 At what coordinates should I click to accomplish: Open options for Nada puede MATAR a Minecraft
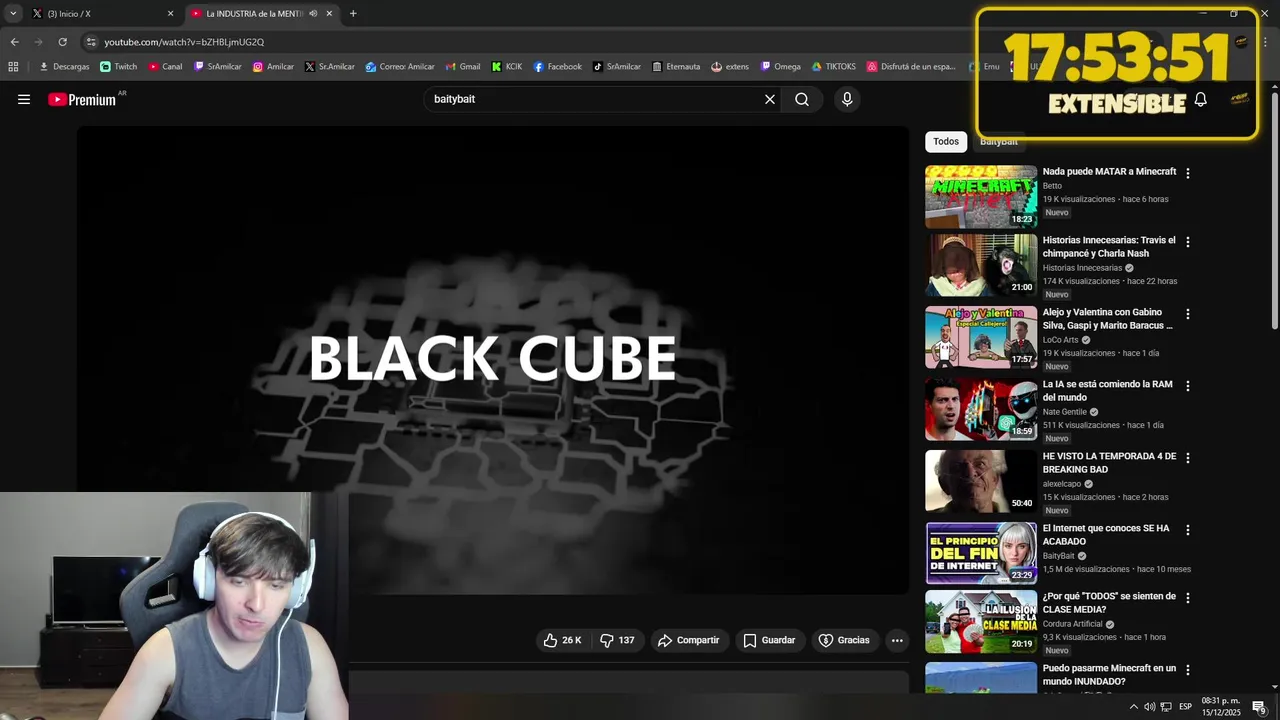1188,174
